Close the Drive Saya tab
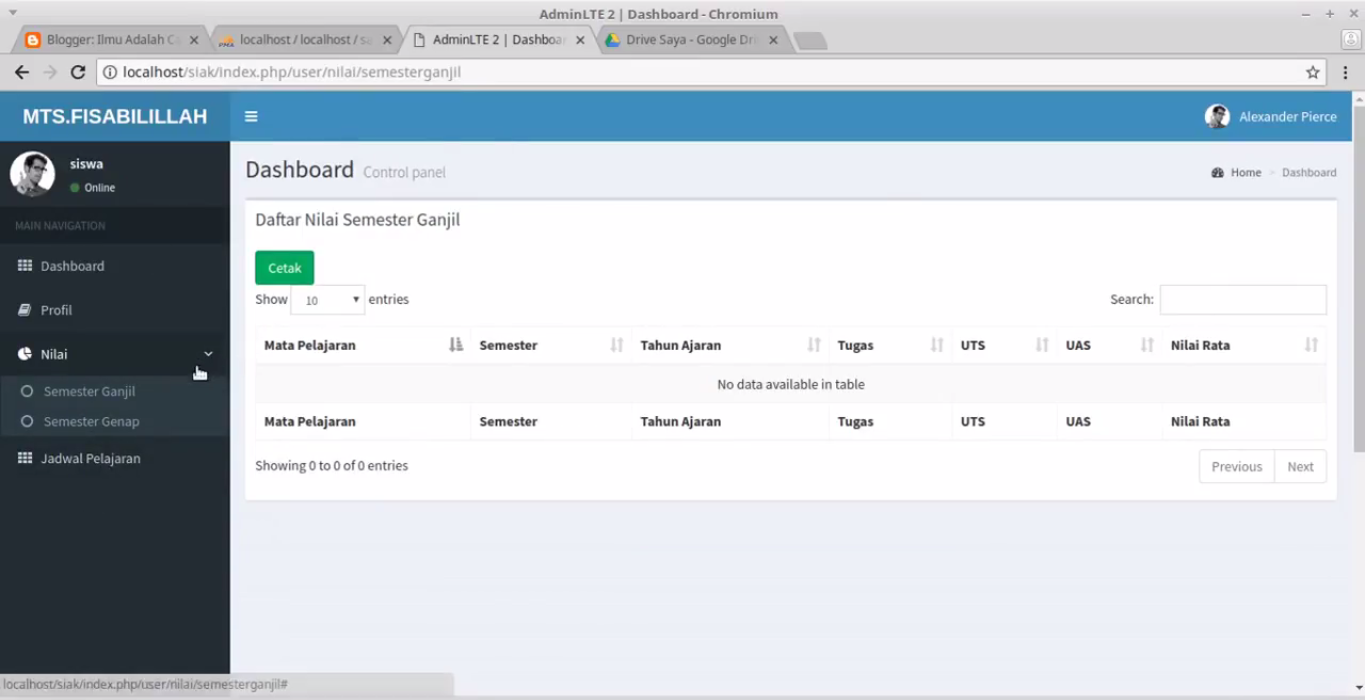The width and height of the screenshot is (1365, 700). [x=773, y=40]
